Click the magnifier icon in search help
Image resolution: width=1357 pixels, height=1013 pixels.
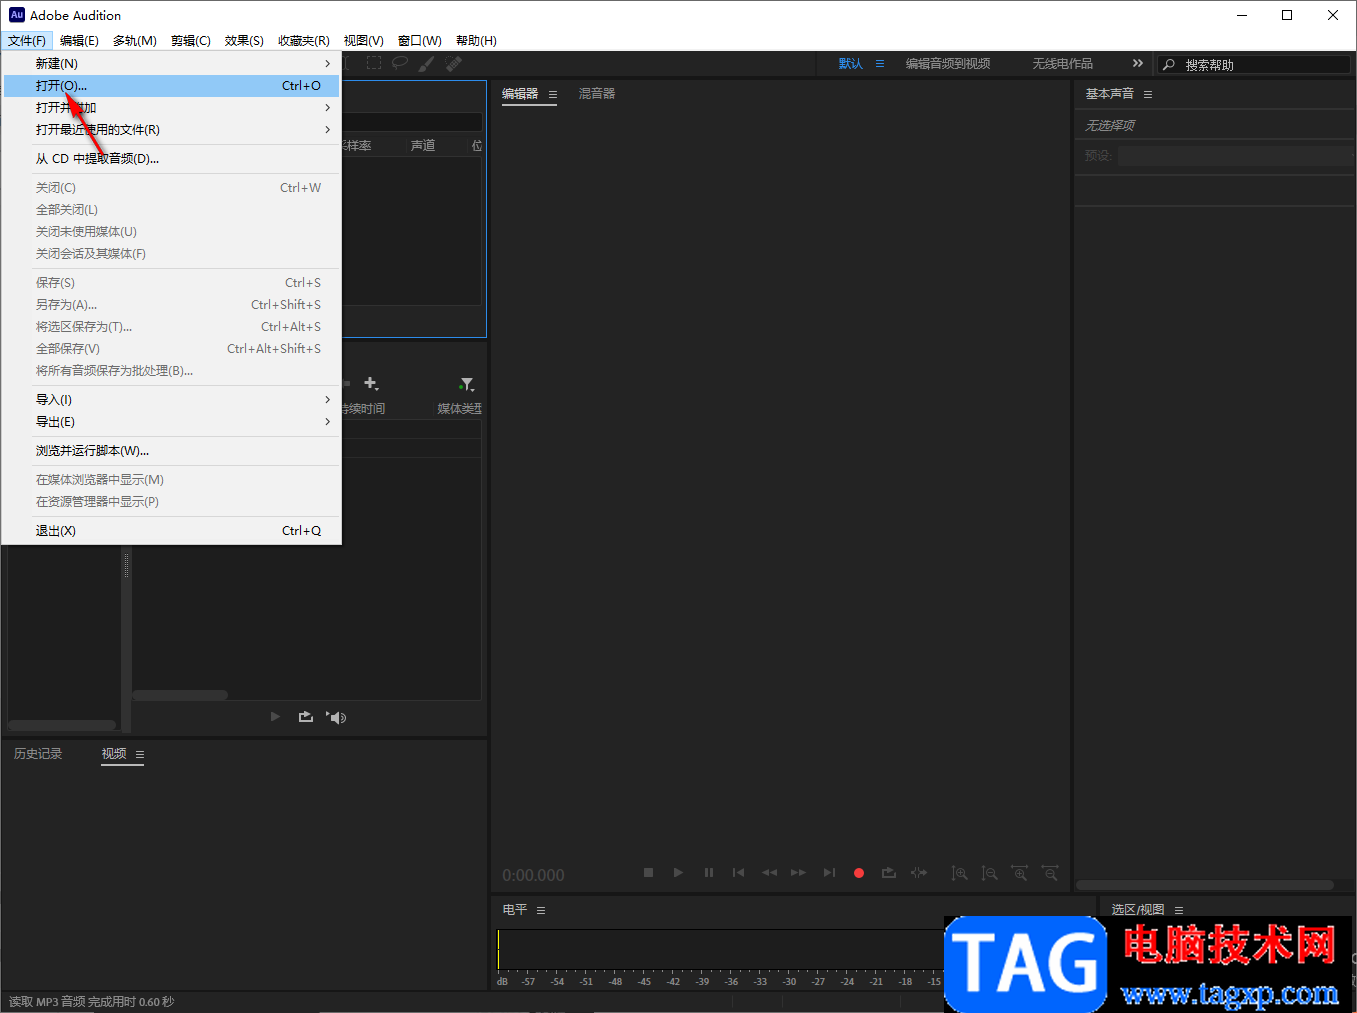pyautogui.click(x=1169, y=64)
